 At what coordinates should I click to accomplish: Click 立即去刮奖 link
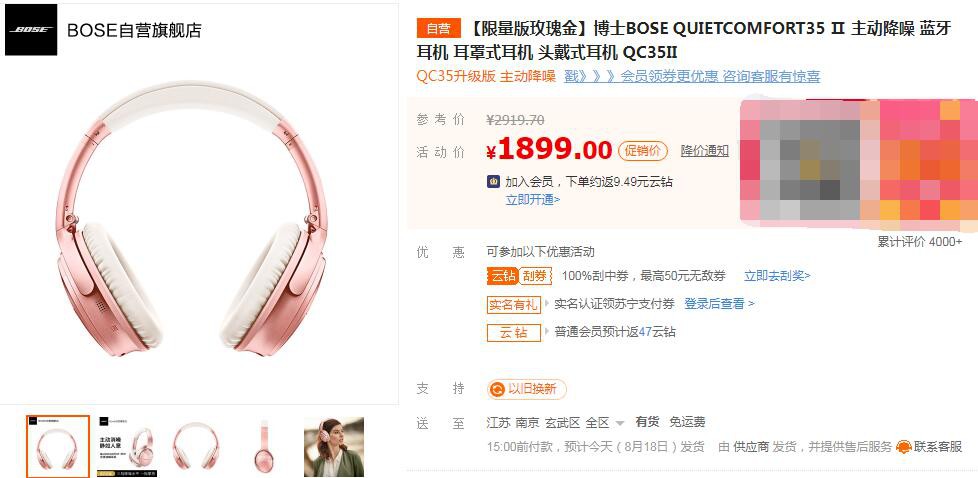click(x=777, y=276)
